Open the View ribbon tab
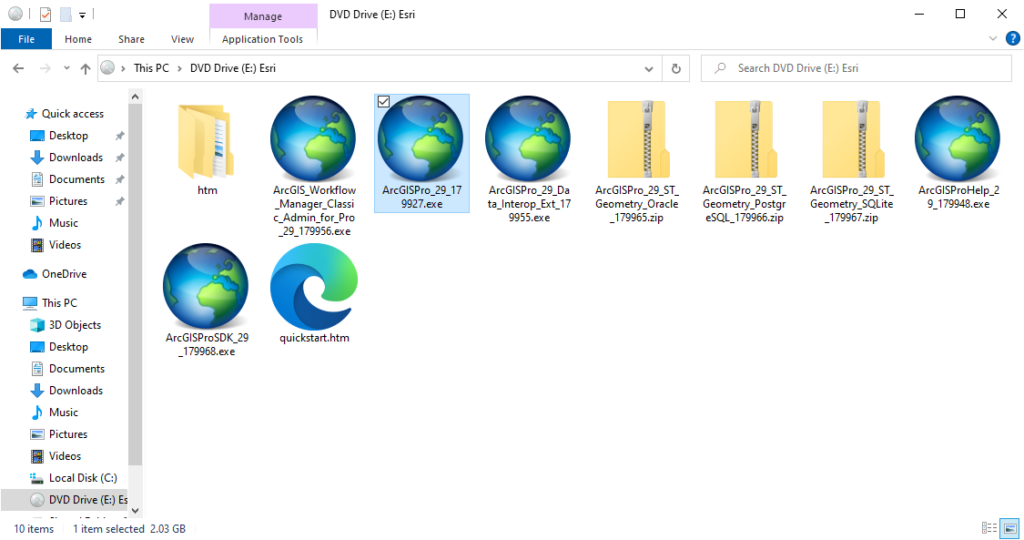Image resolution: width=1024 pixels, height=540 pixels. pyautogui.click(x=182, y=39)
